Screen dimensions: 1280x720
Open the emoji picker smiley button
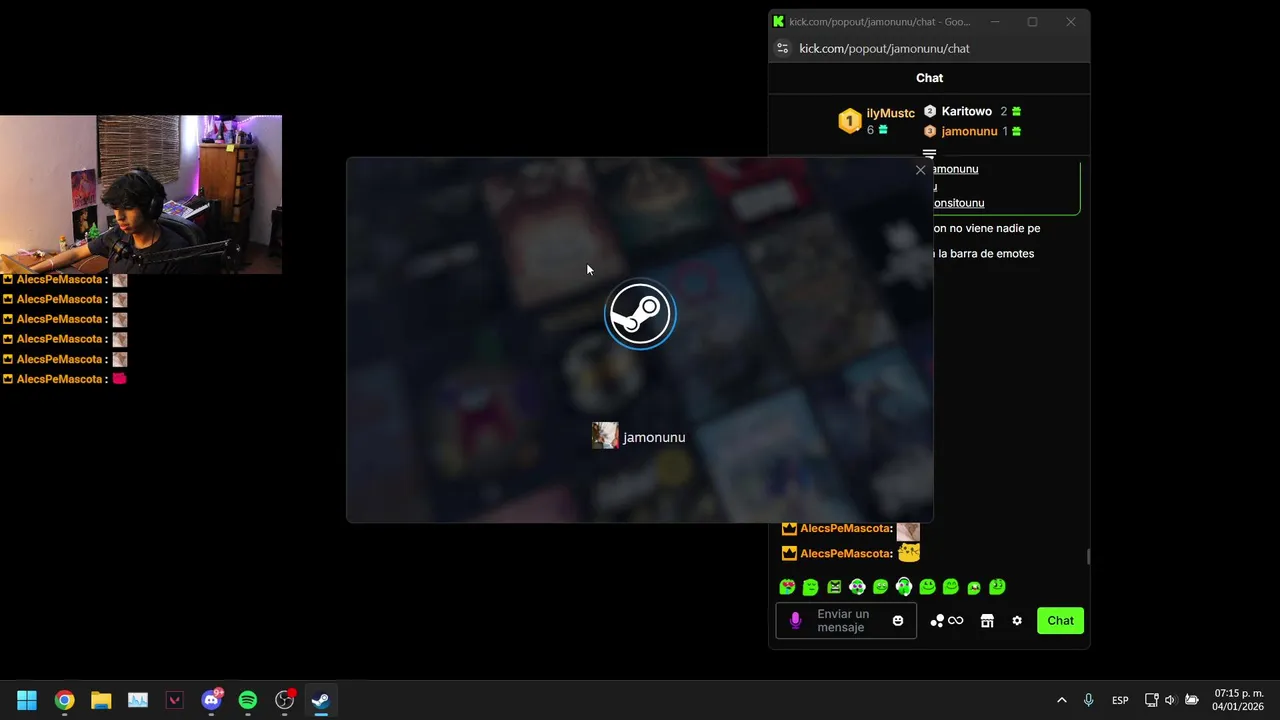898,621
